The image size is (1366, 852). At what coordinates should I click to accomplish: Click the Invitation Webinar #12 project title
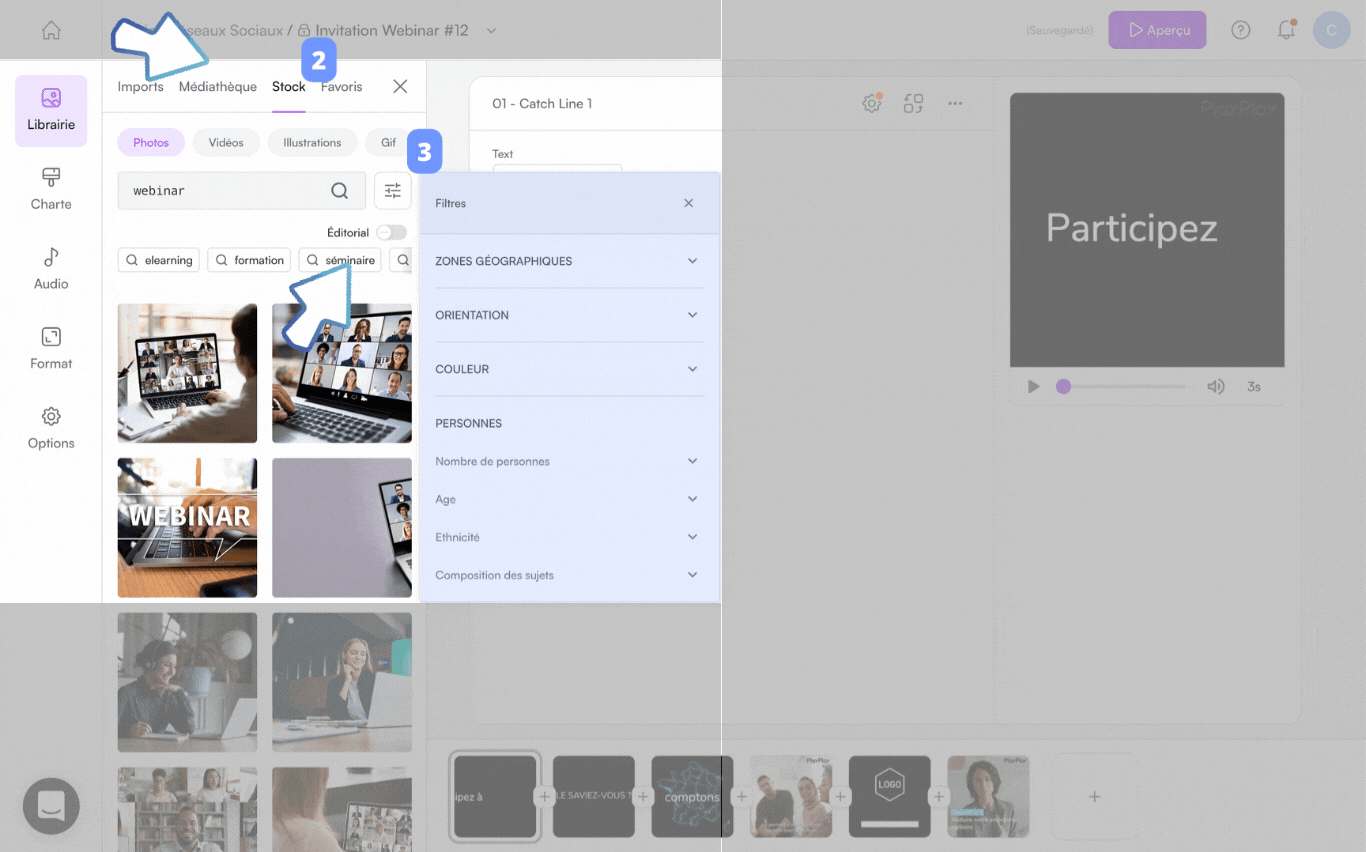[x=392, y=31]
